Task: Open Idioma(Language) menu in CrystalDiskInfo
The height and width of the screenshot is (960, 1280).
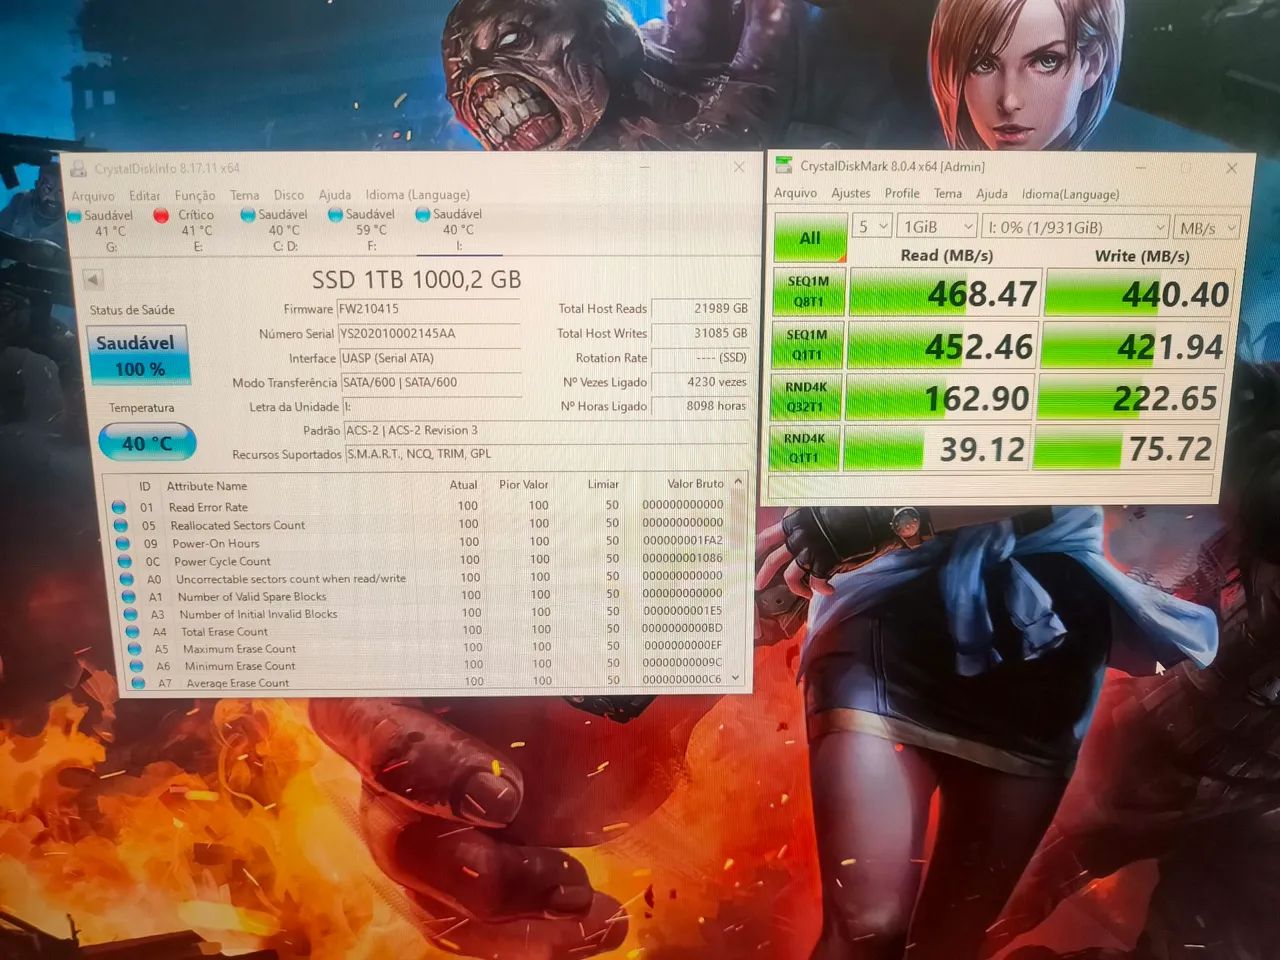Action: click(417, 195)
